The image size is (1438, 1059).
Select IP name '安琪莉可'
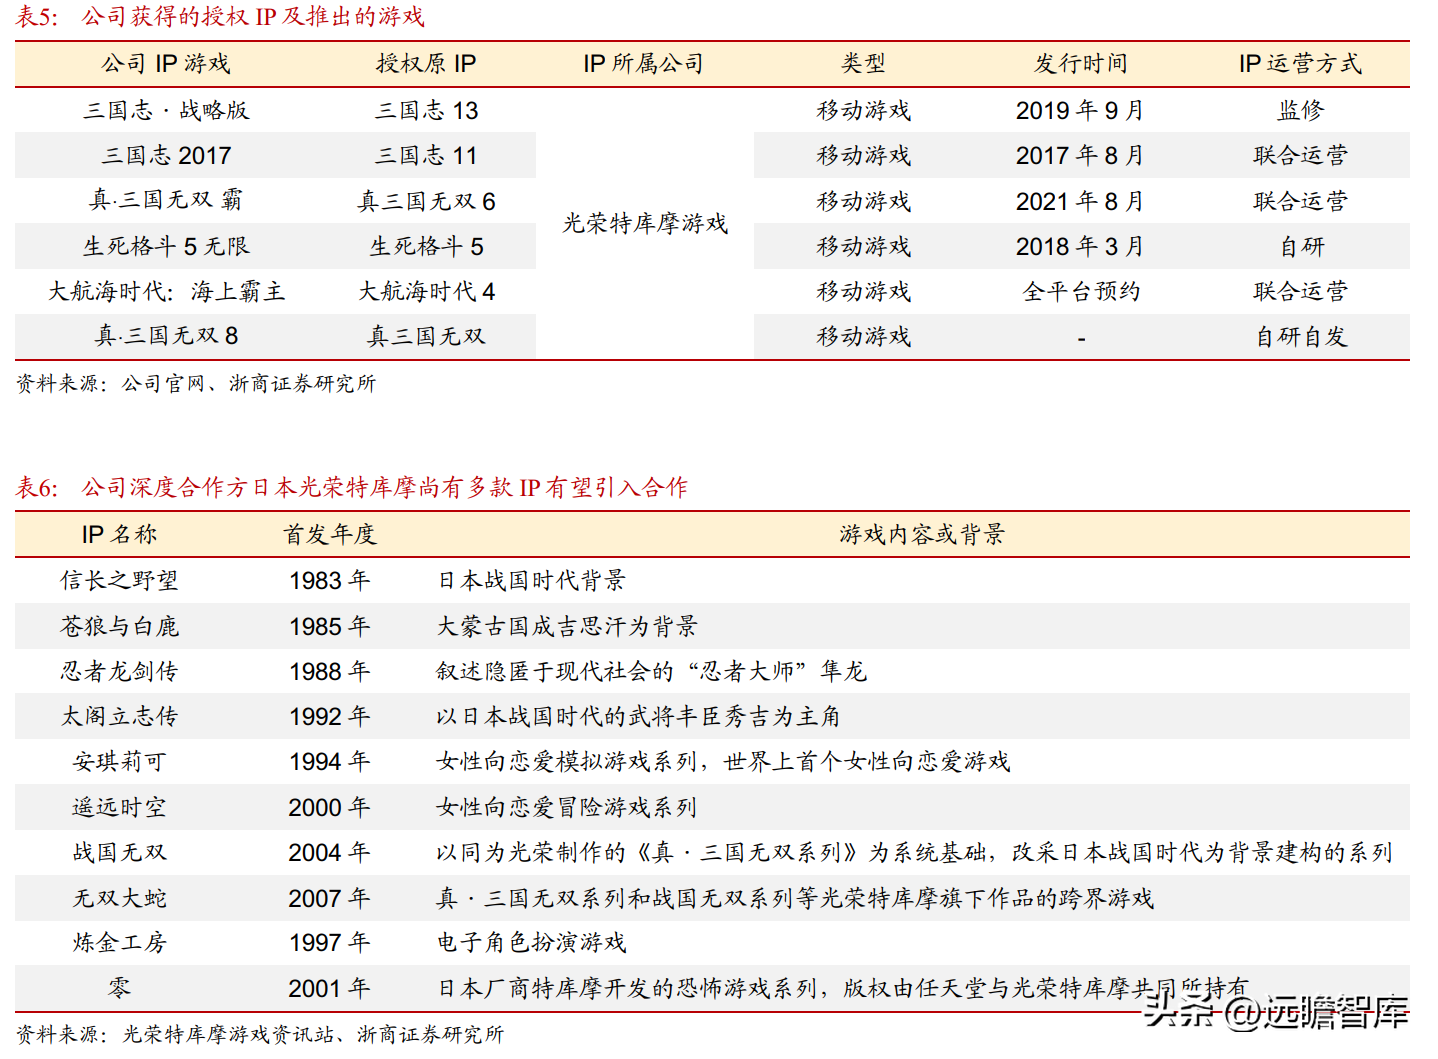119,762
